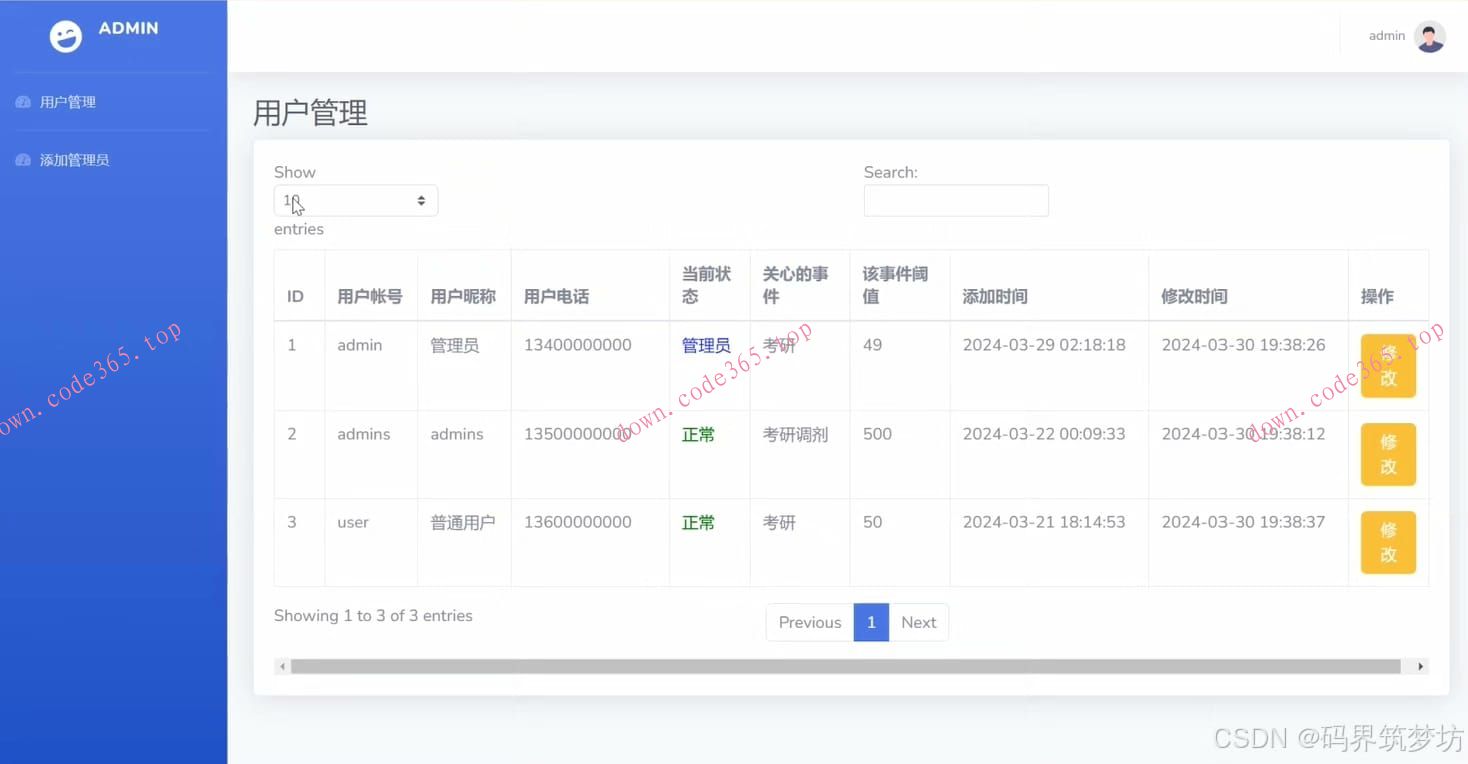Click modify time 2024-03-30 19:38:37
The height and width of the screenshot is (764, 1468).
point(1243,522)
